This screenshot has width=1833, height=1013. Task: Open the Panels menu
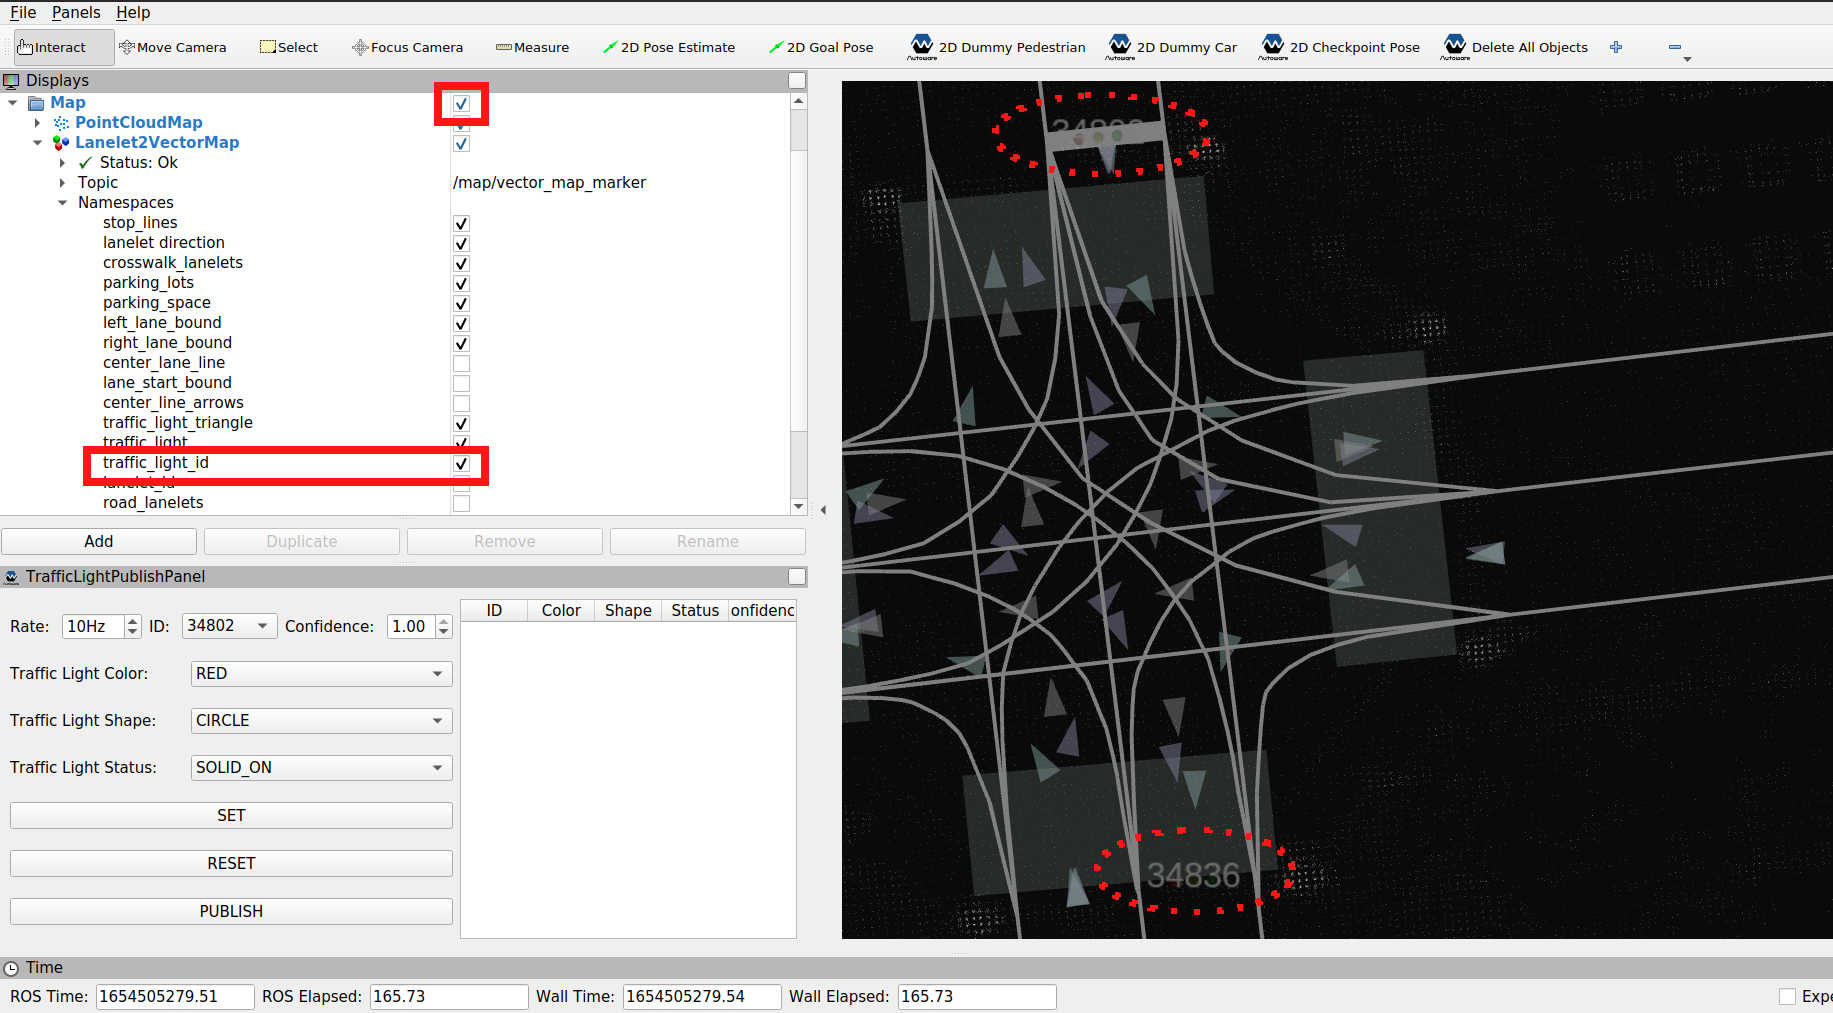tap(76, 12)
